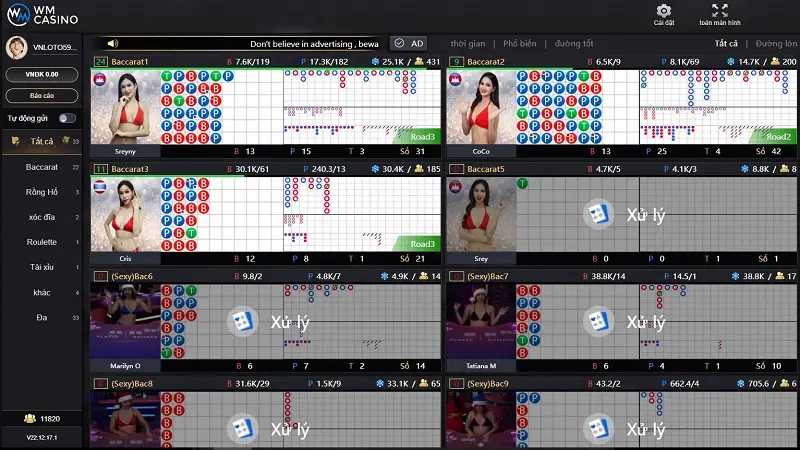The image size is (800, 450).
Task: Toggle the AD checkmark button
Action: pos(409,43)
